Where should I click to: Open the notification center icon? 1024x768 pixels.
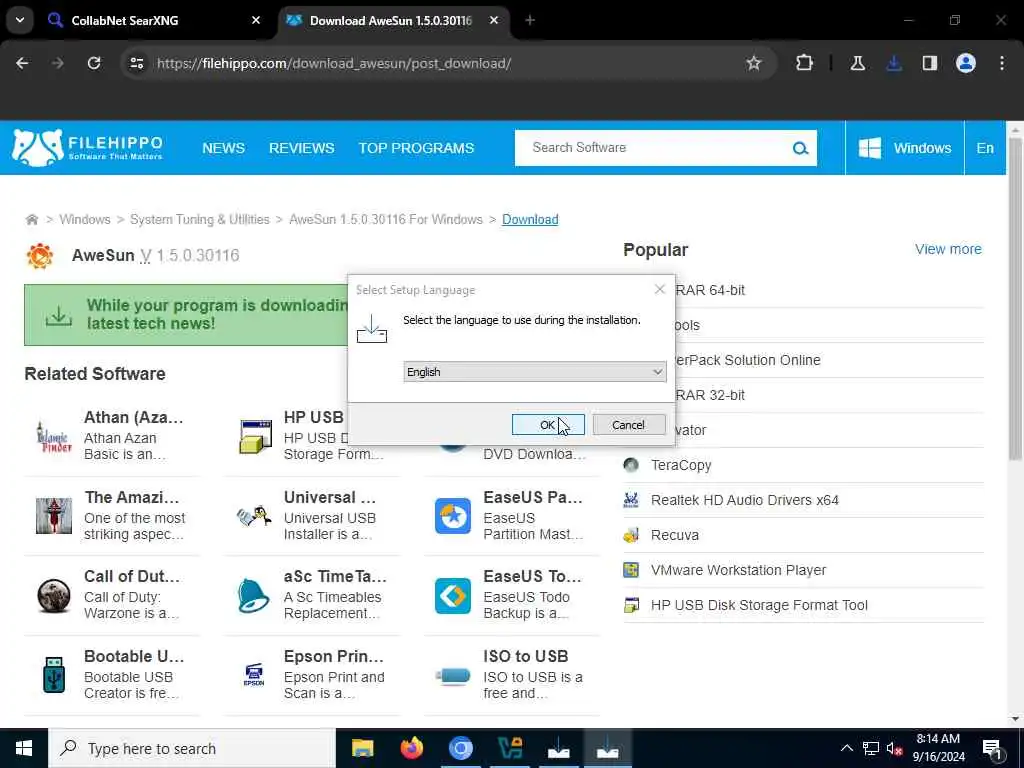click(992, 748)
